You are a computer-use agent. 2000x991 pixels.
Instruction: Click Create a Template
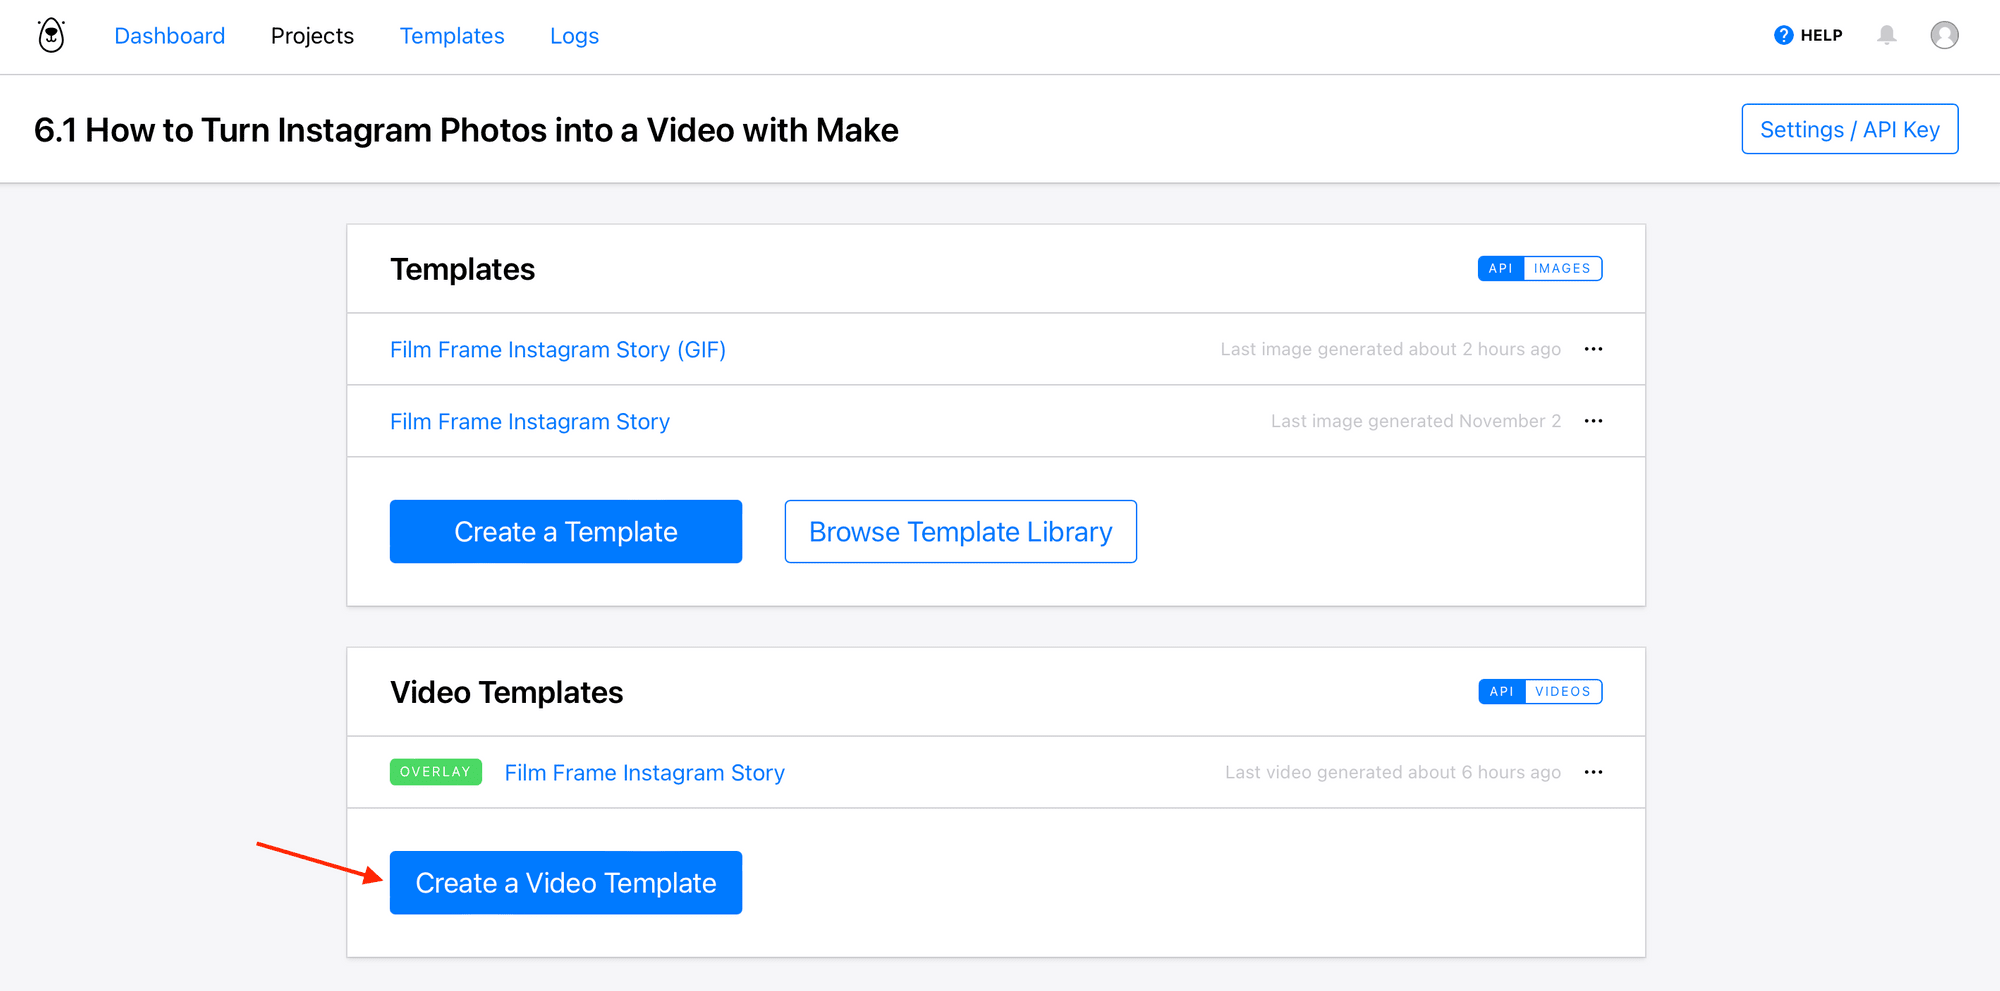click(x=565, y=531)
